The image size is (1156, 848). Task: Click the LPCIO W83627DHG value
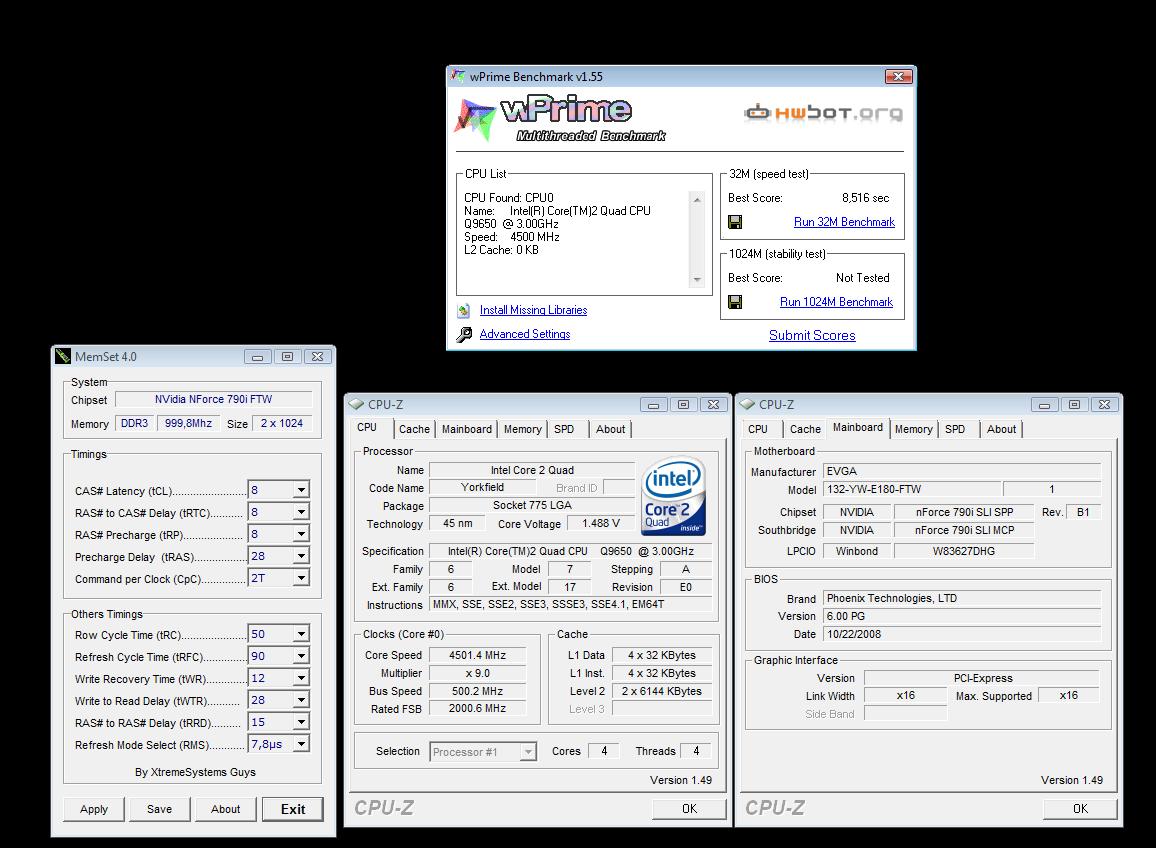(964, 551)
